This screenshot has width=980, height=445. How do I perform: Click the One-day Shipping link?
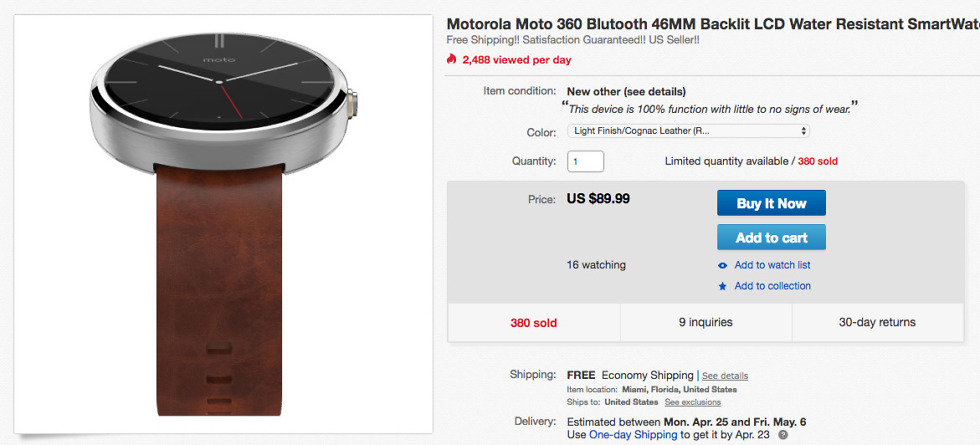coord(634,435)
